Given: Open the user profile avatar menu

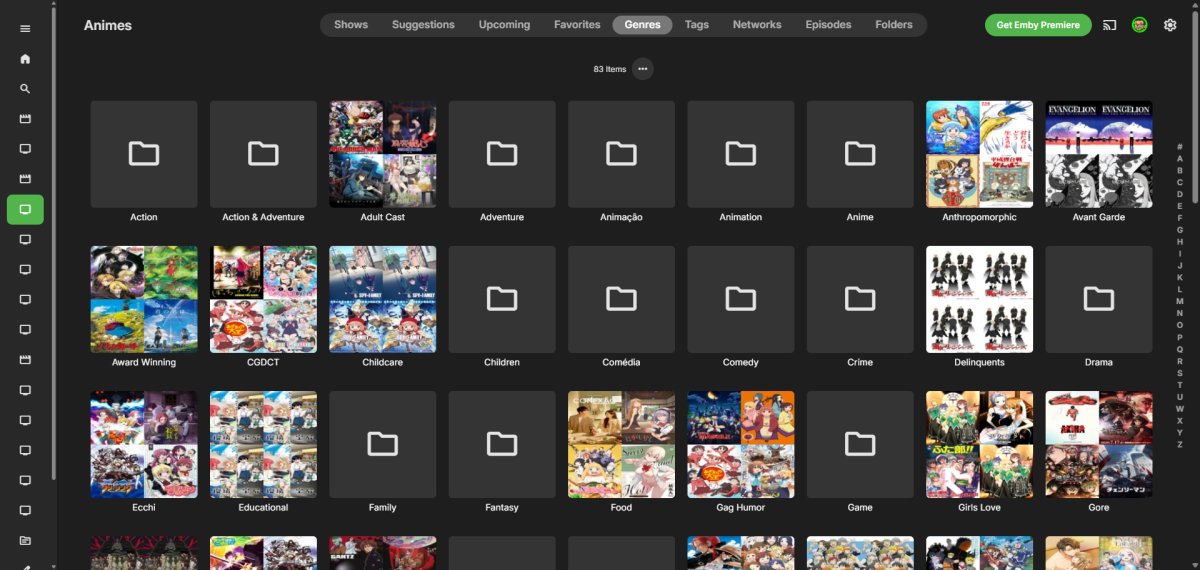Looking at the screenshot, I should coord(1140,25).
